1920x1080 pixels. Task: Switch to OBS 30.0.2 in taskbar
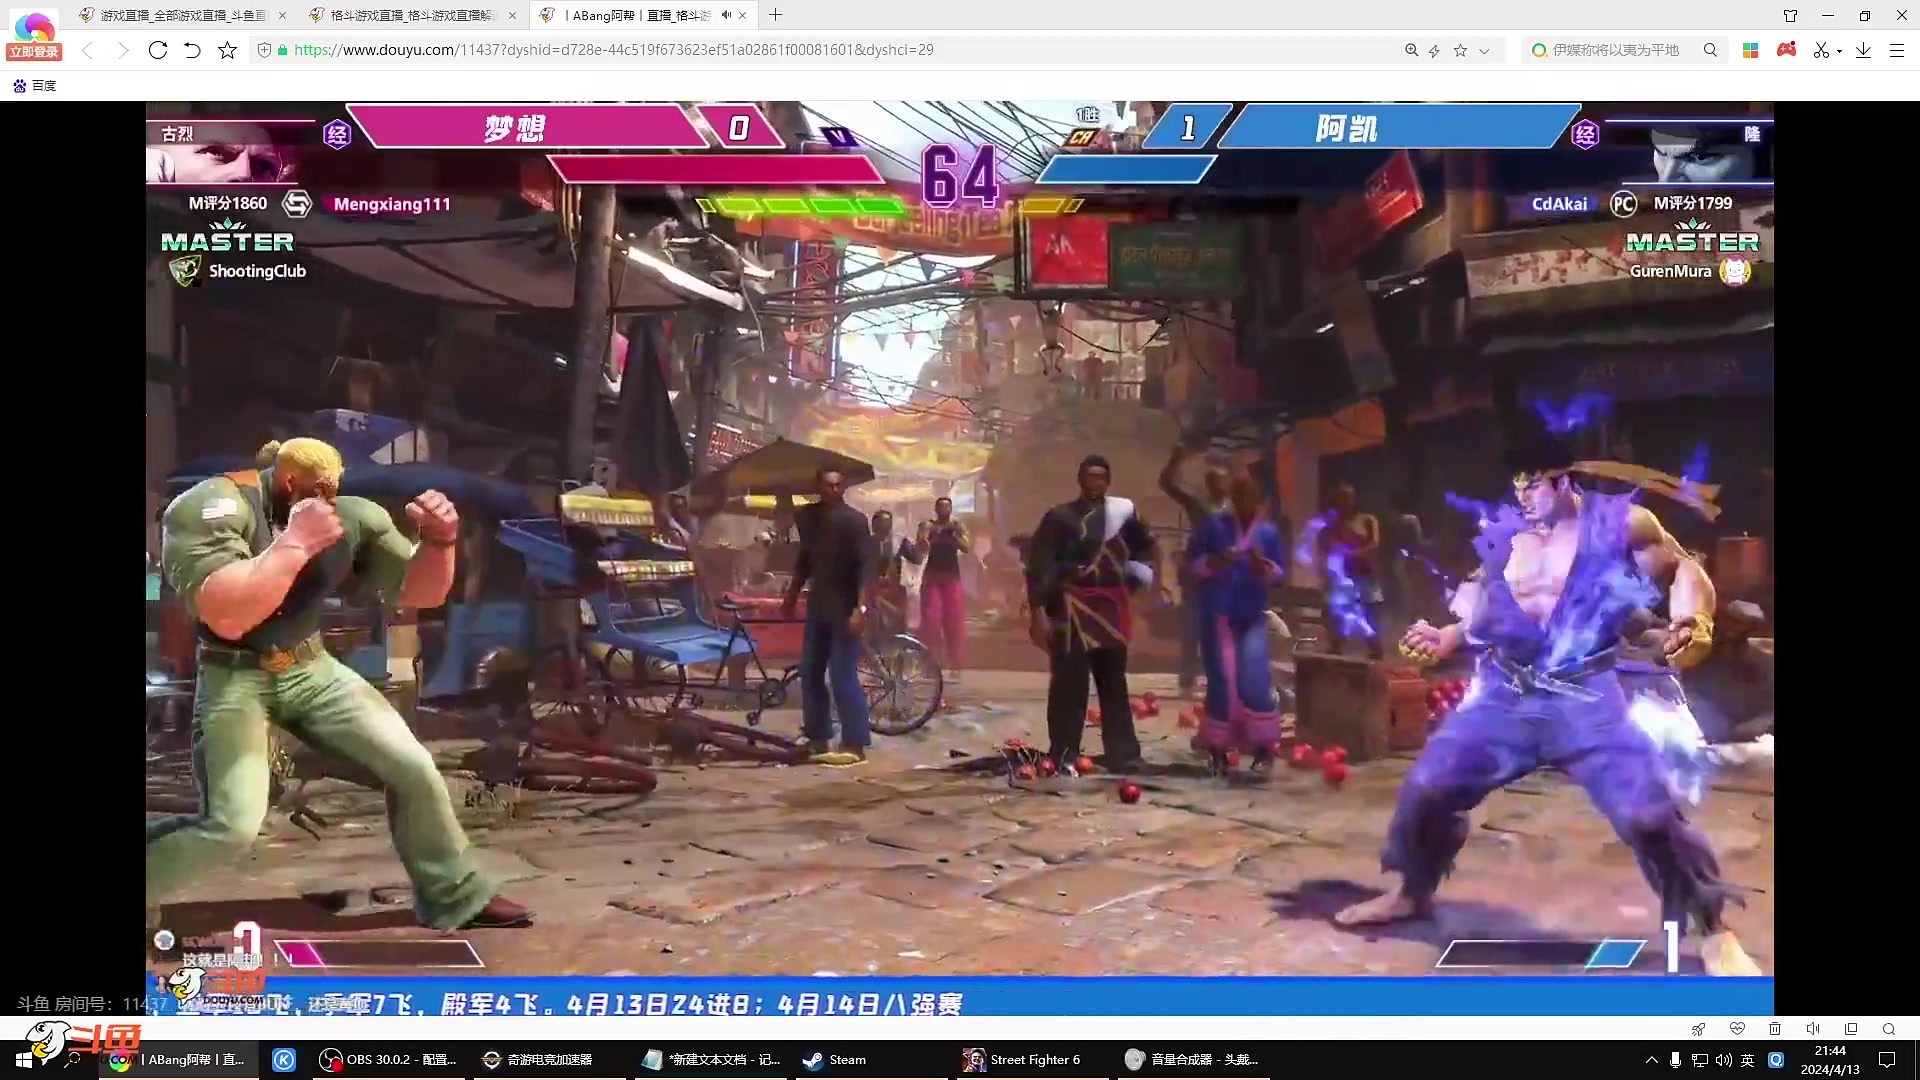point(389,1060)
